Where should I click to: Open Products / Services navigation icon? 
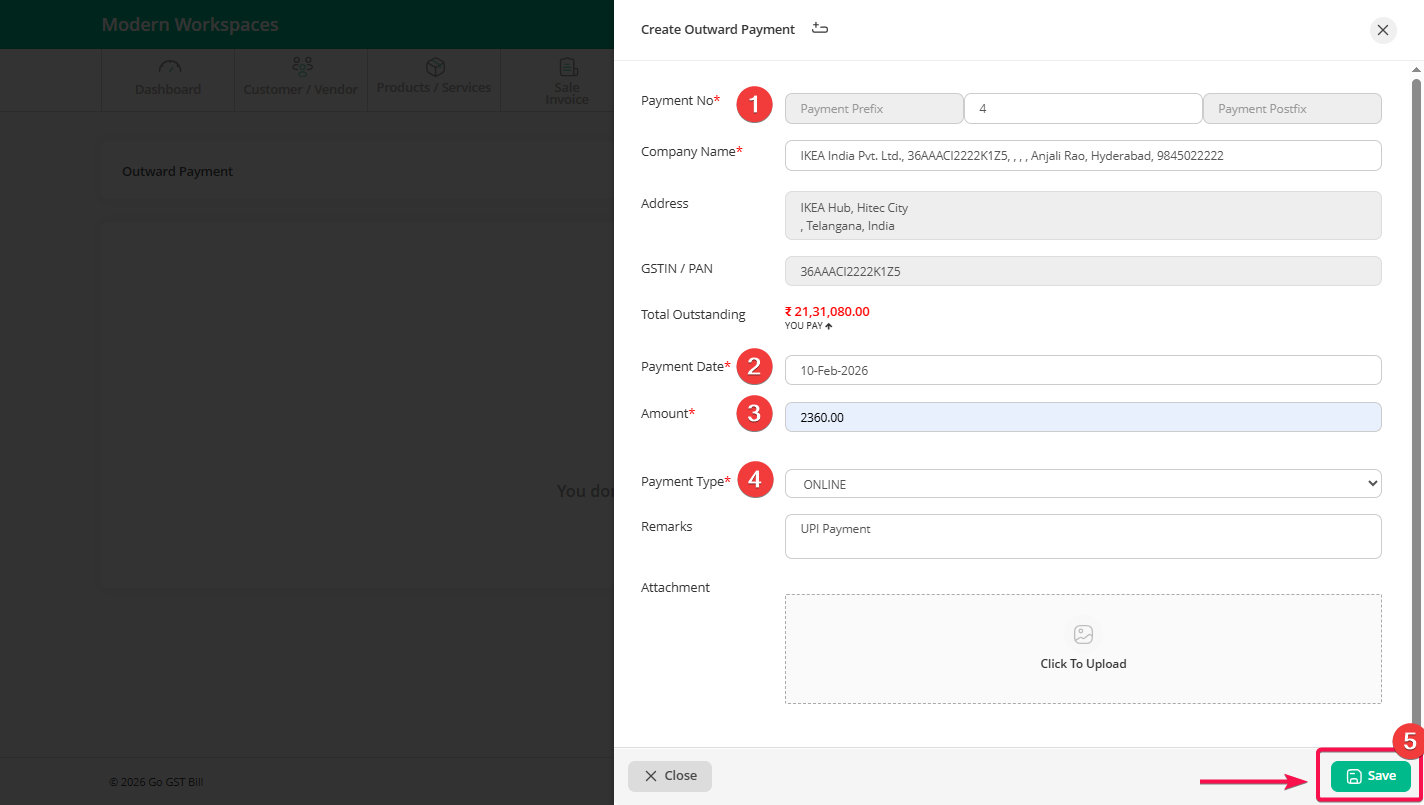pyautogui.click(x=434, y=67)
